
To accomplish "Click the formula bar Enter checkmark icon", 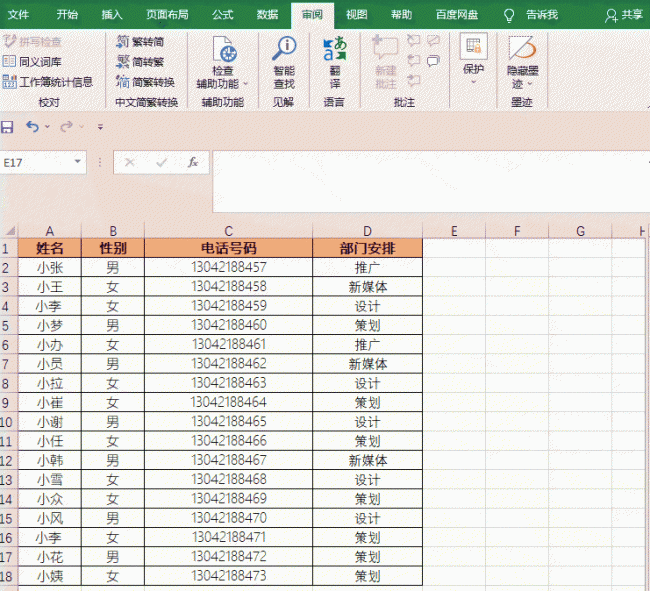I will 161,162.
